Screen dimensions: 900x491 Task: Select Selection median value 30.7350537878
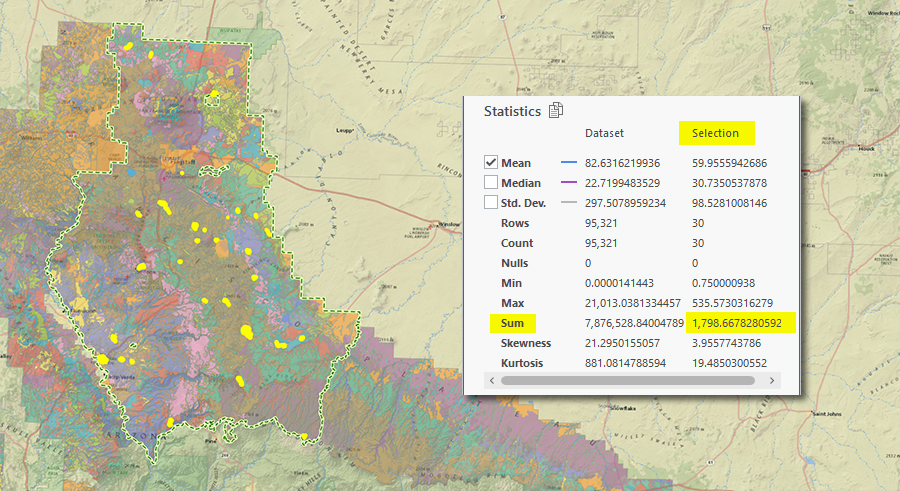729,183
